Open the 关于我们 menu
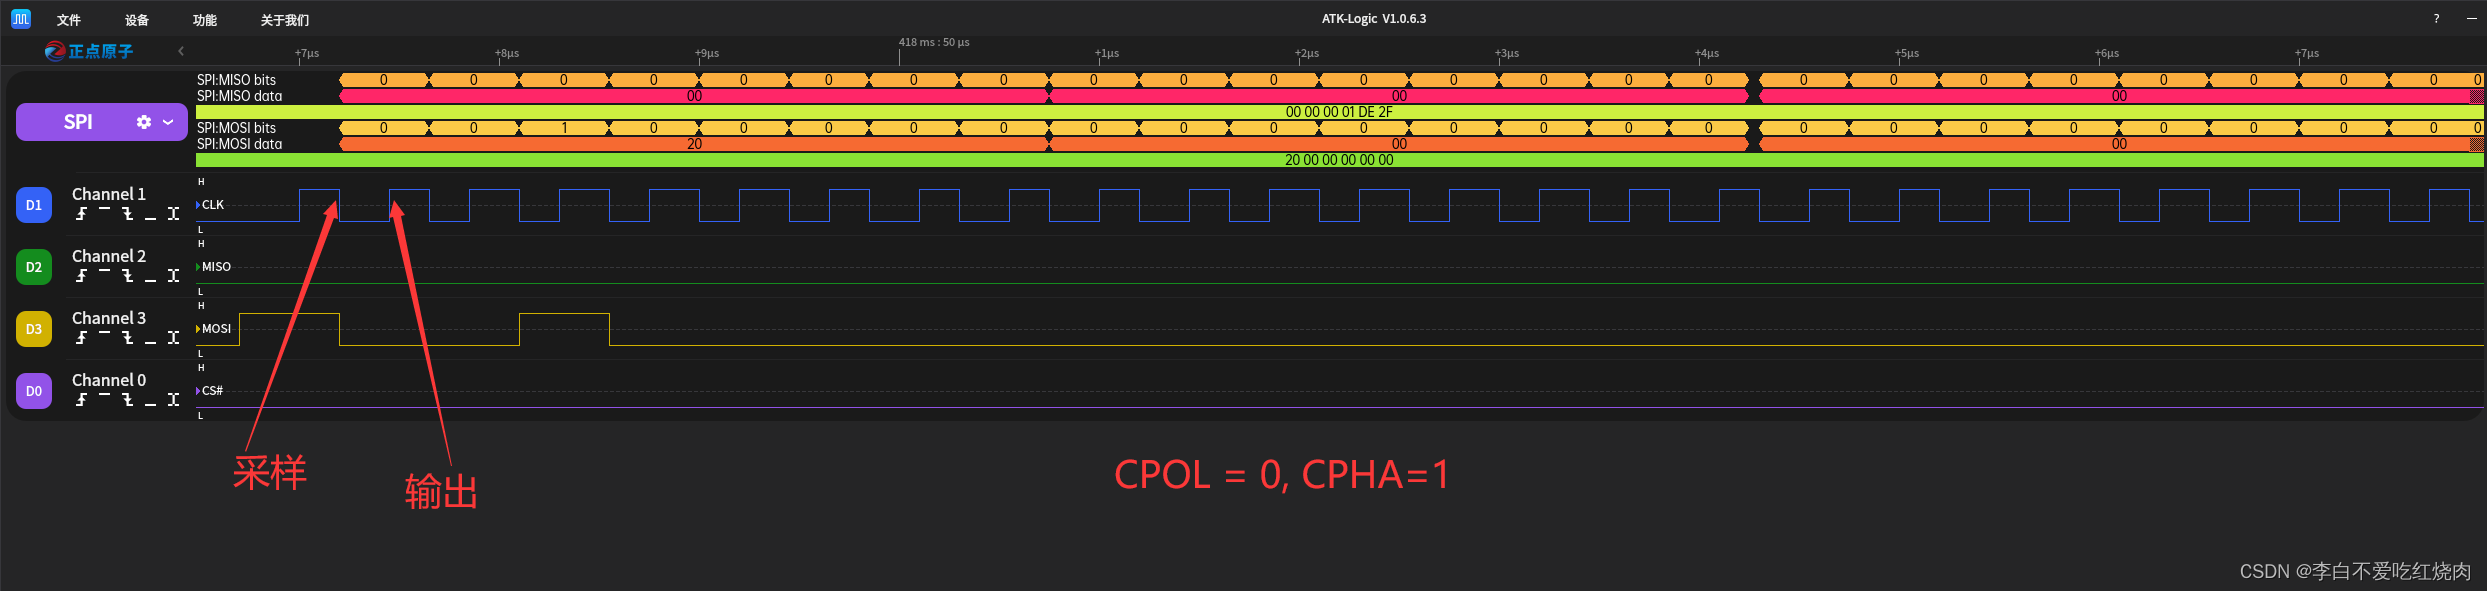 (x=285, y=20)
